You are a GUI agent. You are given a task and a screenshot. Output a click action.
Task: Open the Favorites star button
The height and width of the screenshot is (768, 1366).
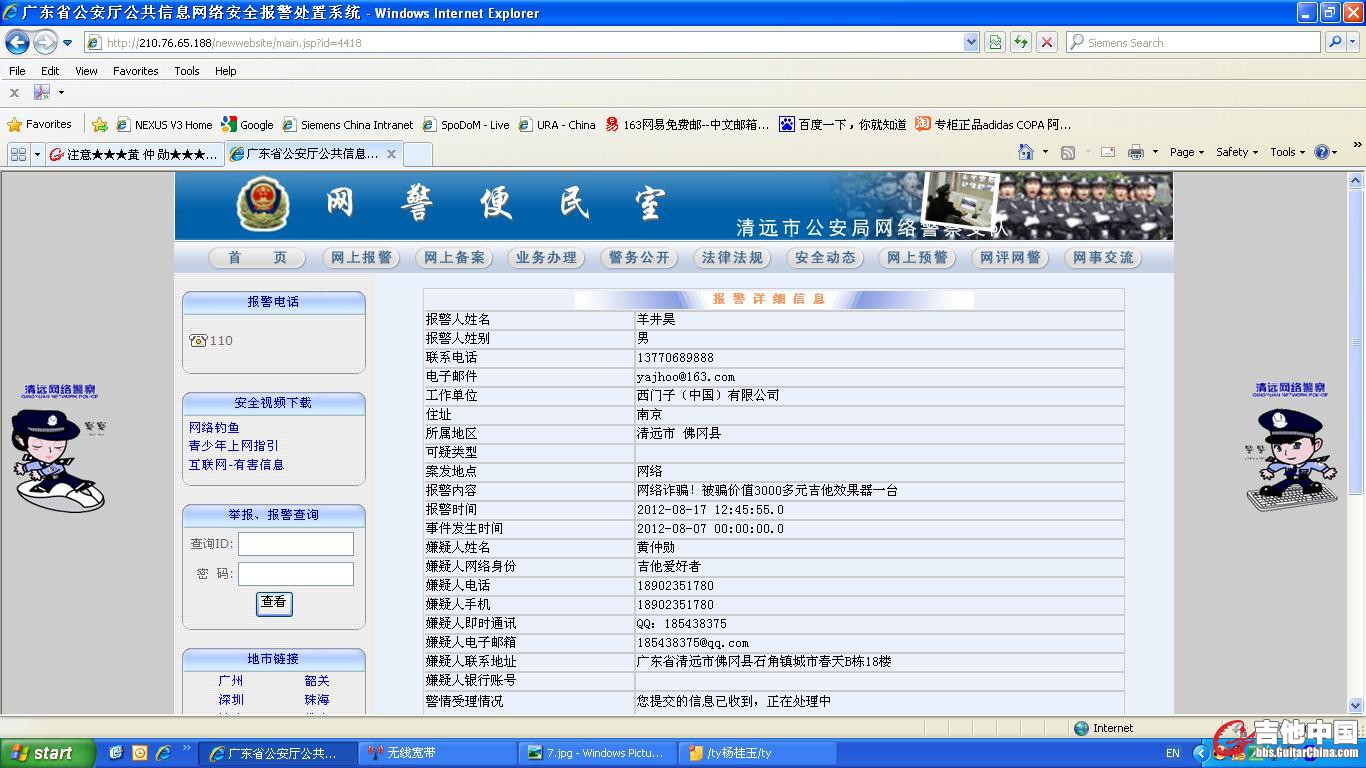tap(40, 125)
